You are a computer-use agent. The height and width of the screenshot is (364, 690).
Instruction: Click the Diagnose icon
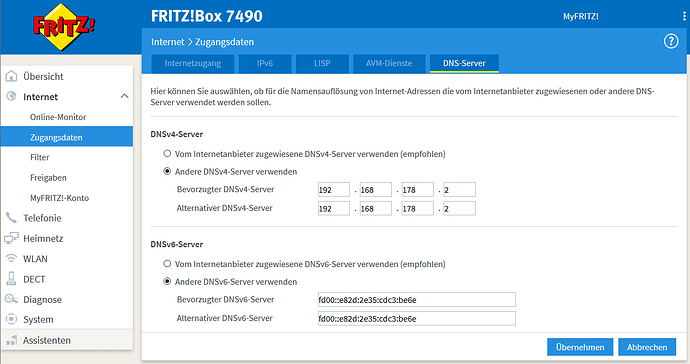[11, 299]
